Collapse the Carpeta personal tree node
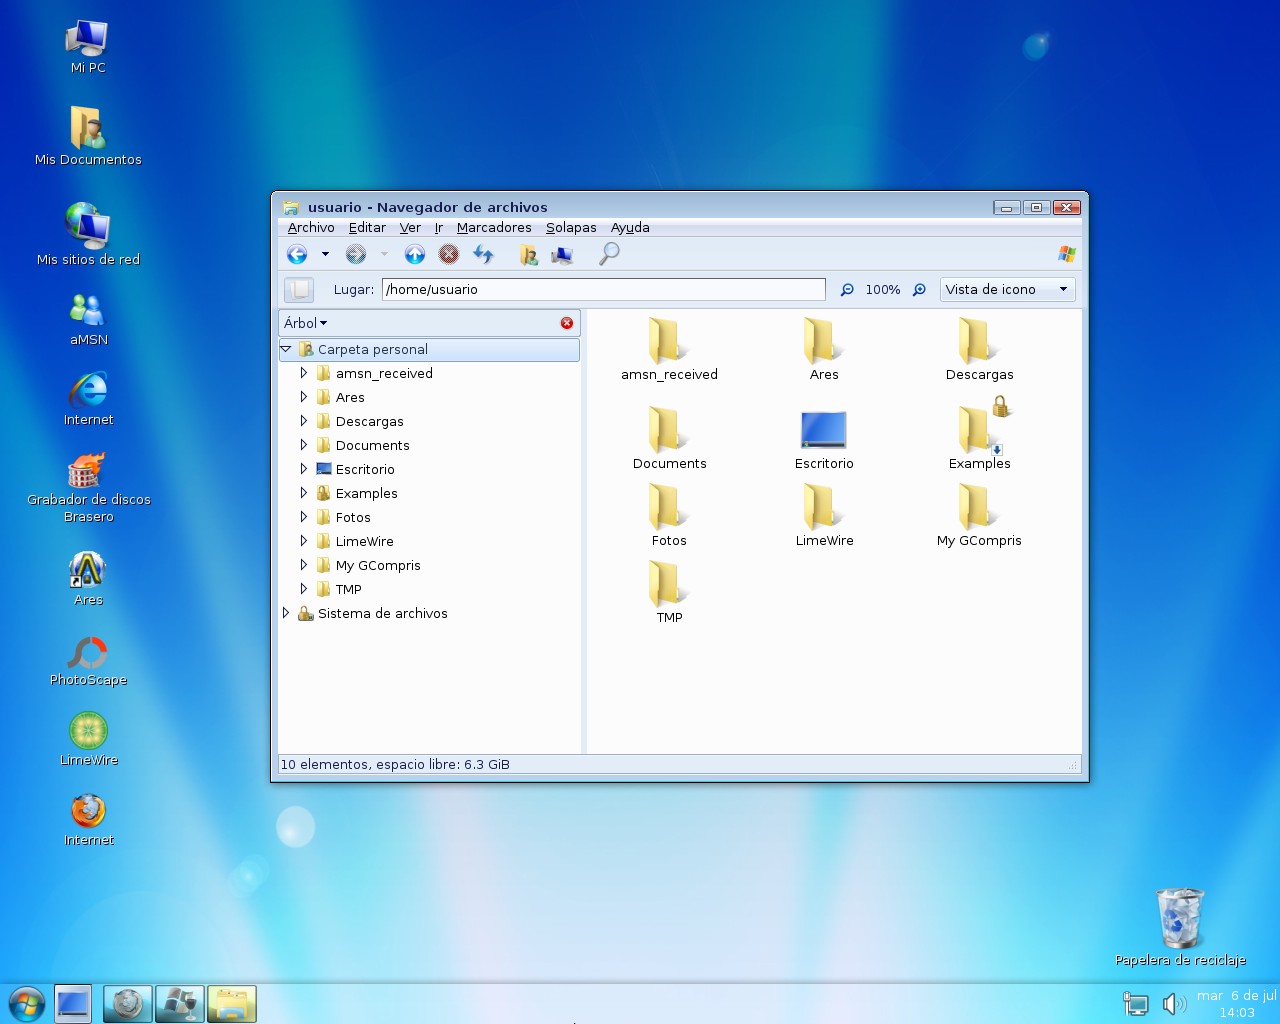1280x1024 pixels. 286,349
